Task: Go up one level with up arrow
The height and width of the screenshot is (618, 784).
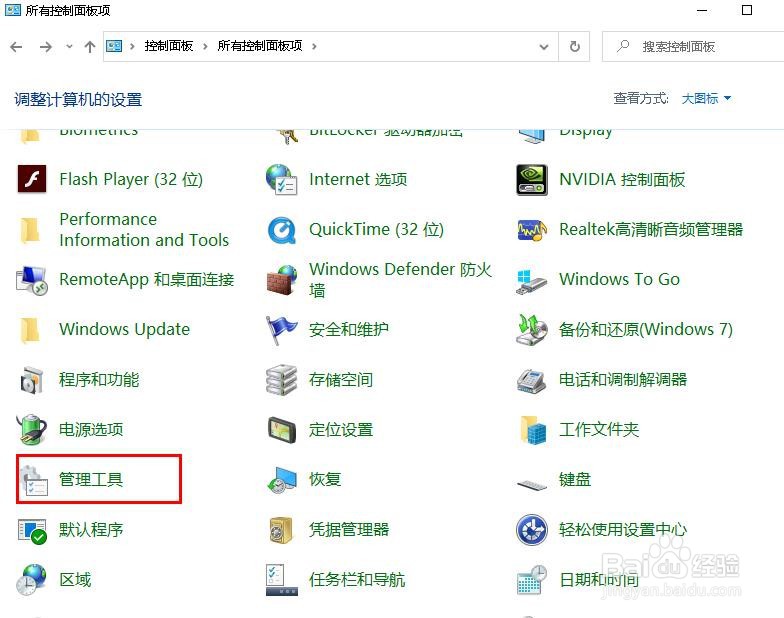Action: [90, 47]
